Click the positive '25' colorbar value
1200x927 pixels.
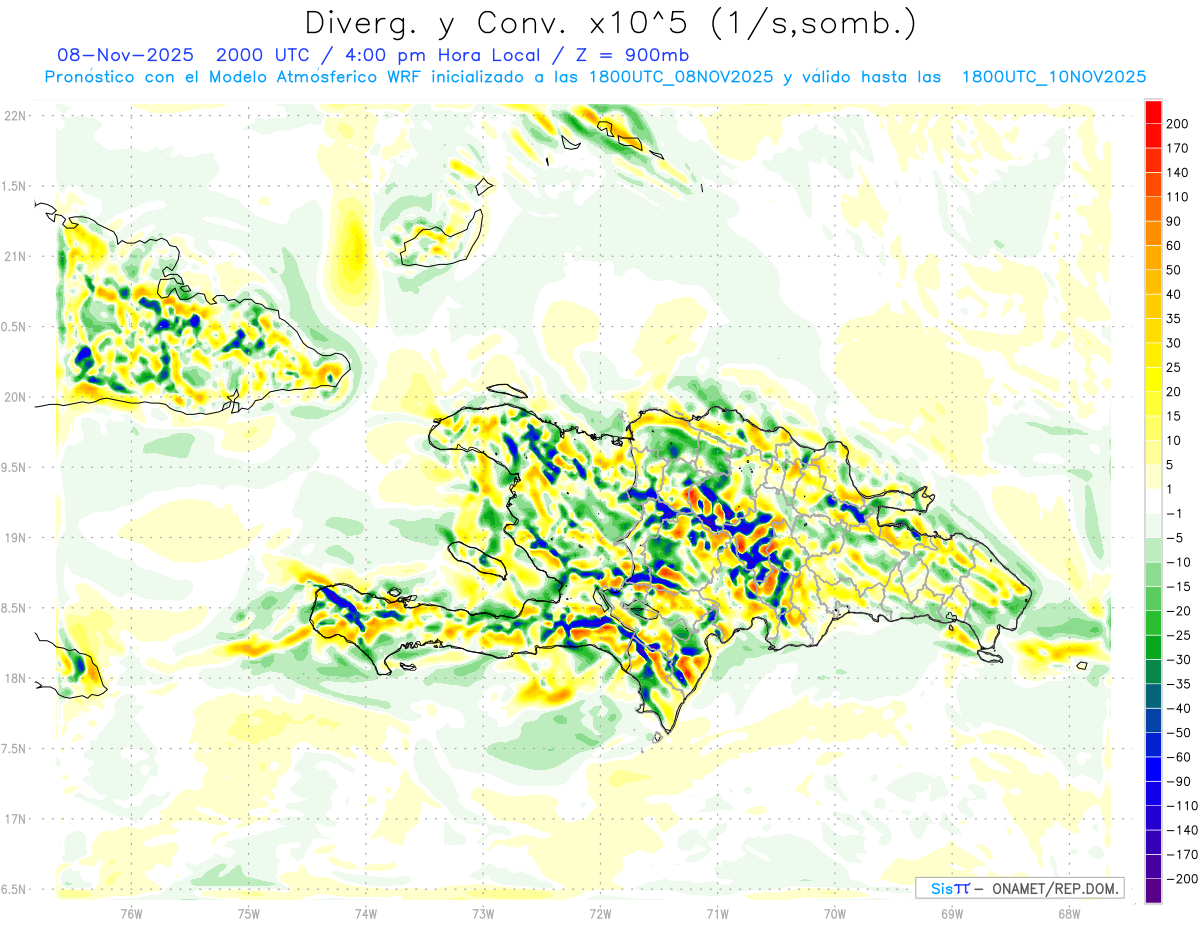coord(1175,367)
